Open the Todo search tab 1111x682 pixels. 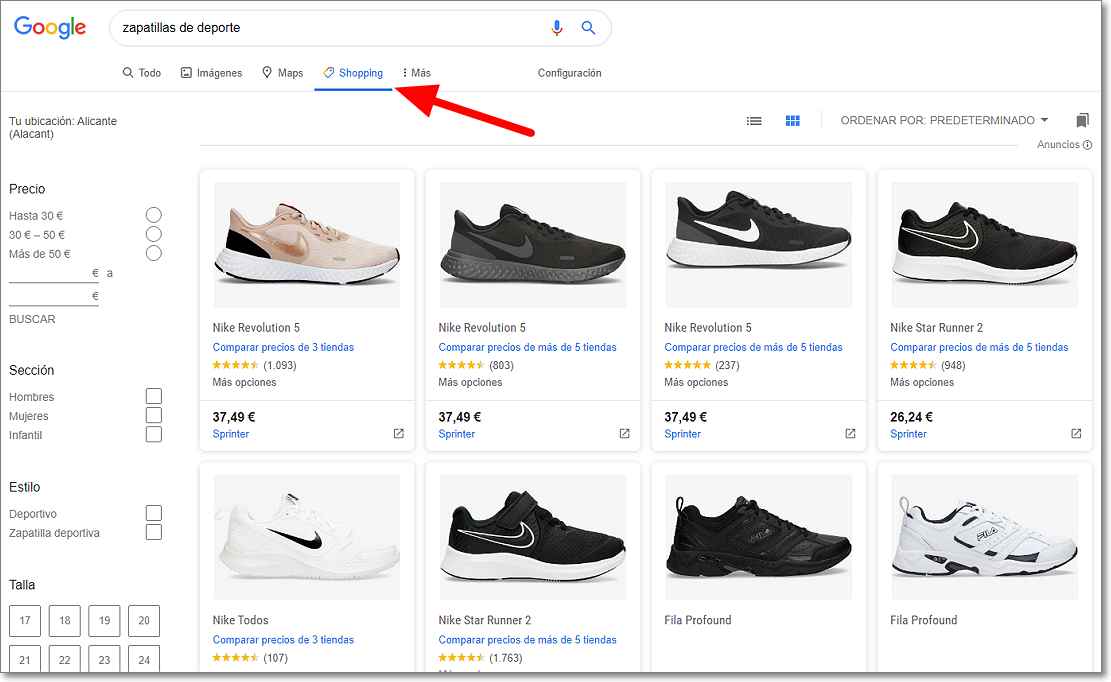coord(142,73)
